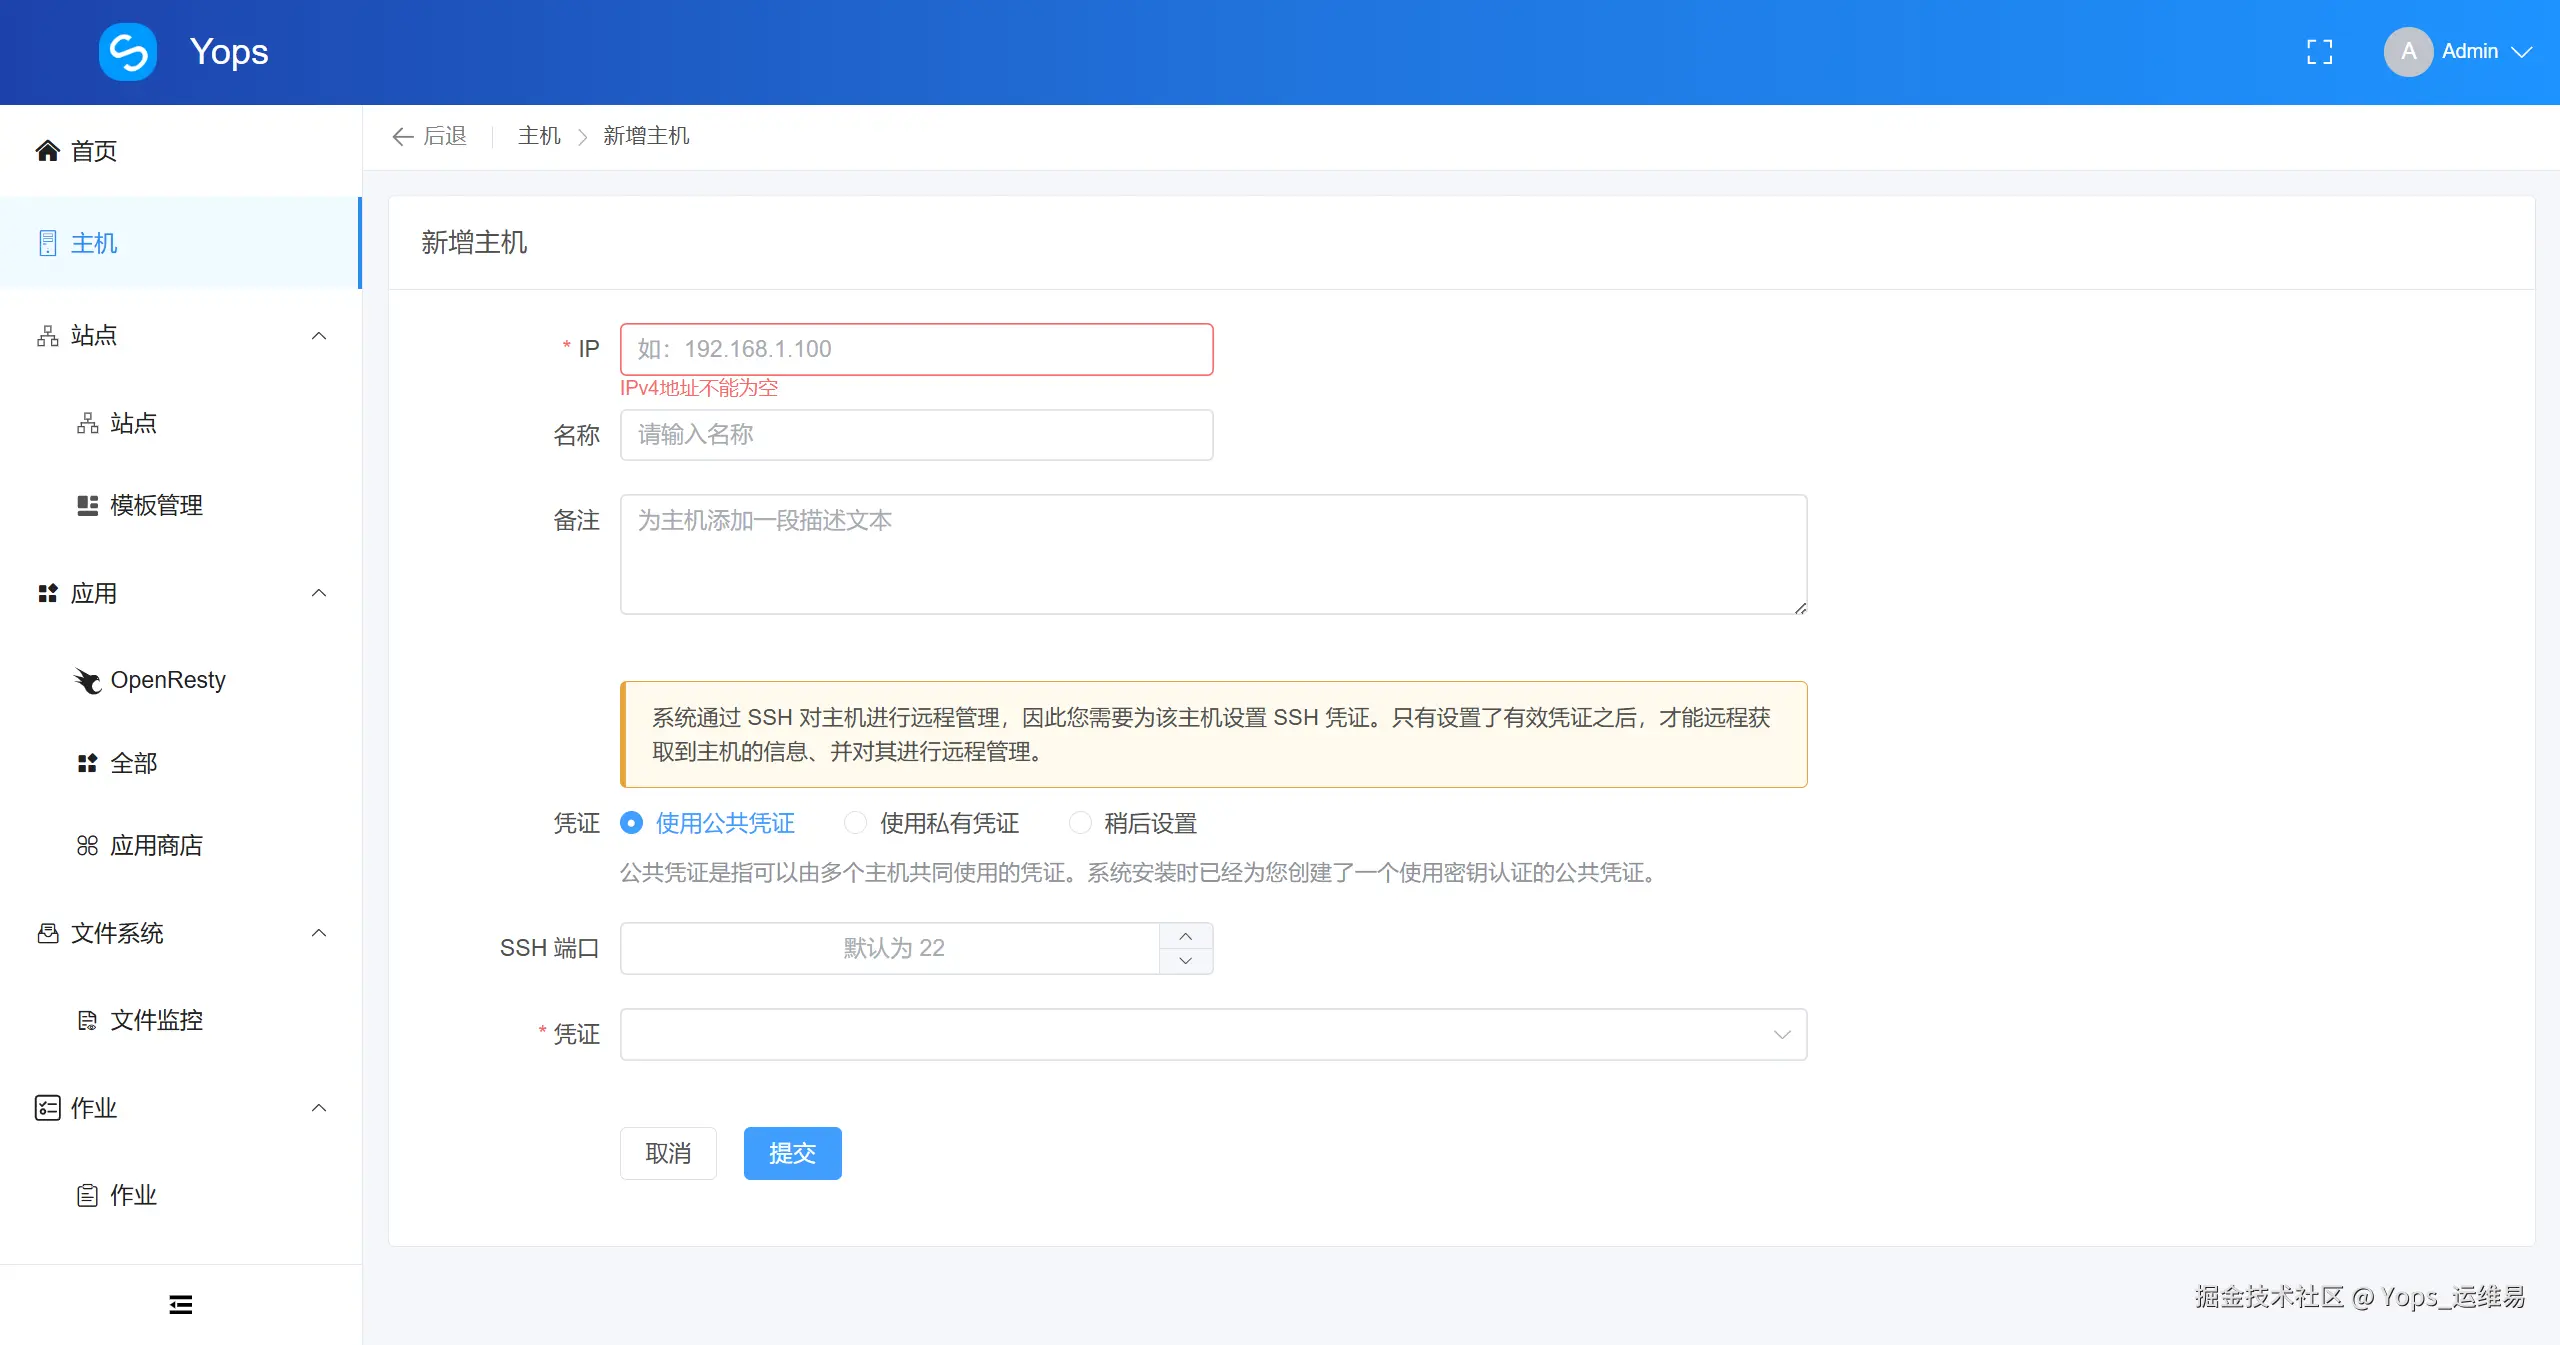Choose 稍后设置 credential option
The image size is (2560, 1345).
1080,823
